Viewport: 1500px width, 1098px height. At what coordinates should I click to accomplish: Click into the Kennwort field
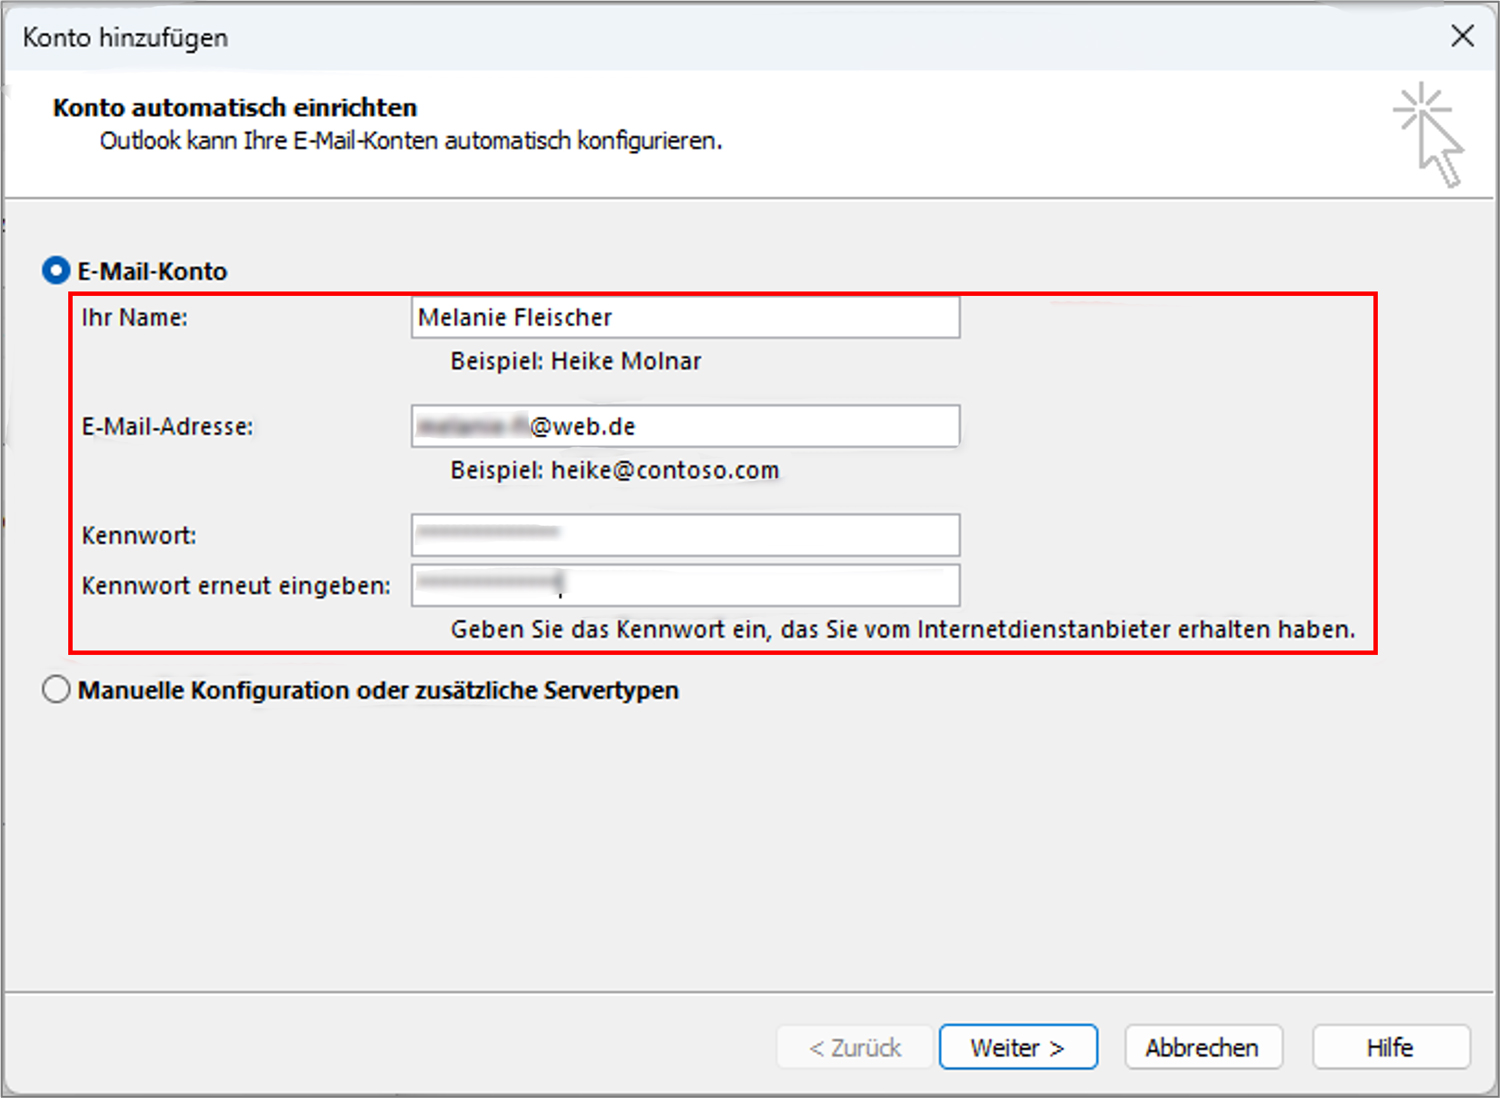685,535
